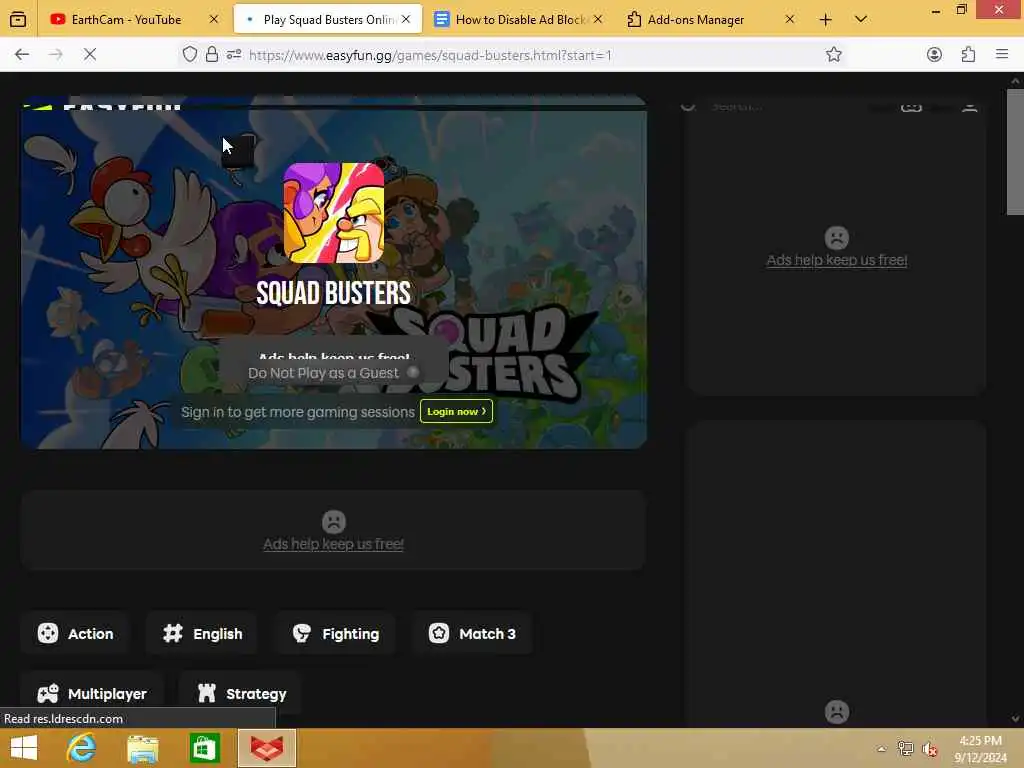Viewport: 1024px width, 768px height.
Task: Click the sad face icon in the sidebar ad
Action: [x=837, y=238]
